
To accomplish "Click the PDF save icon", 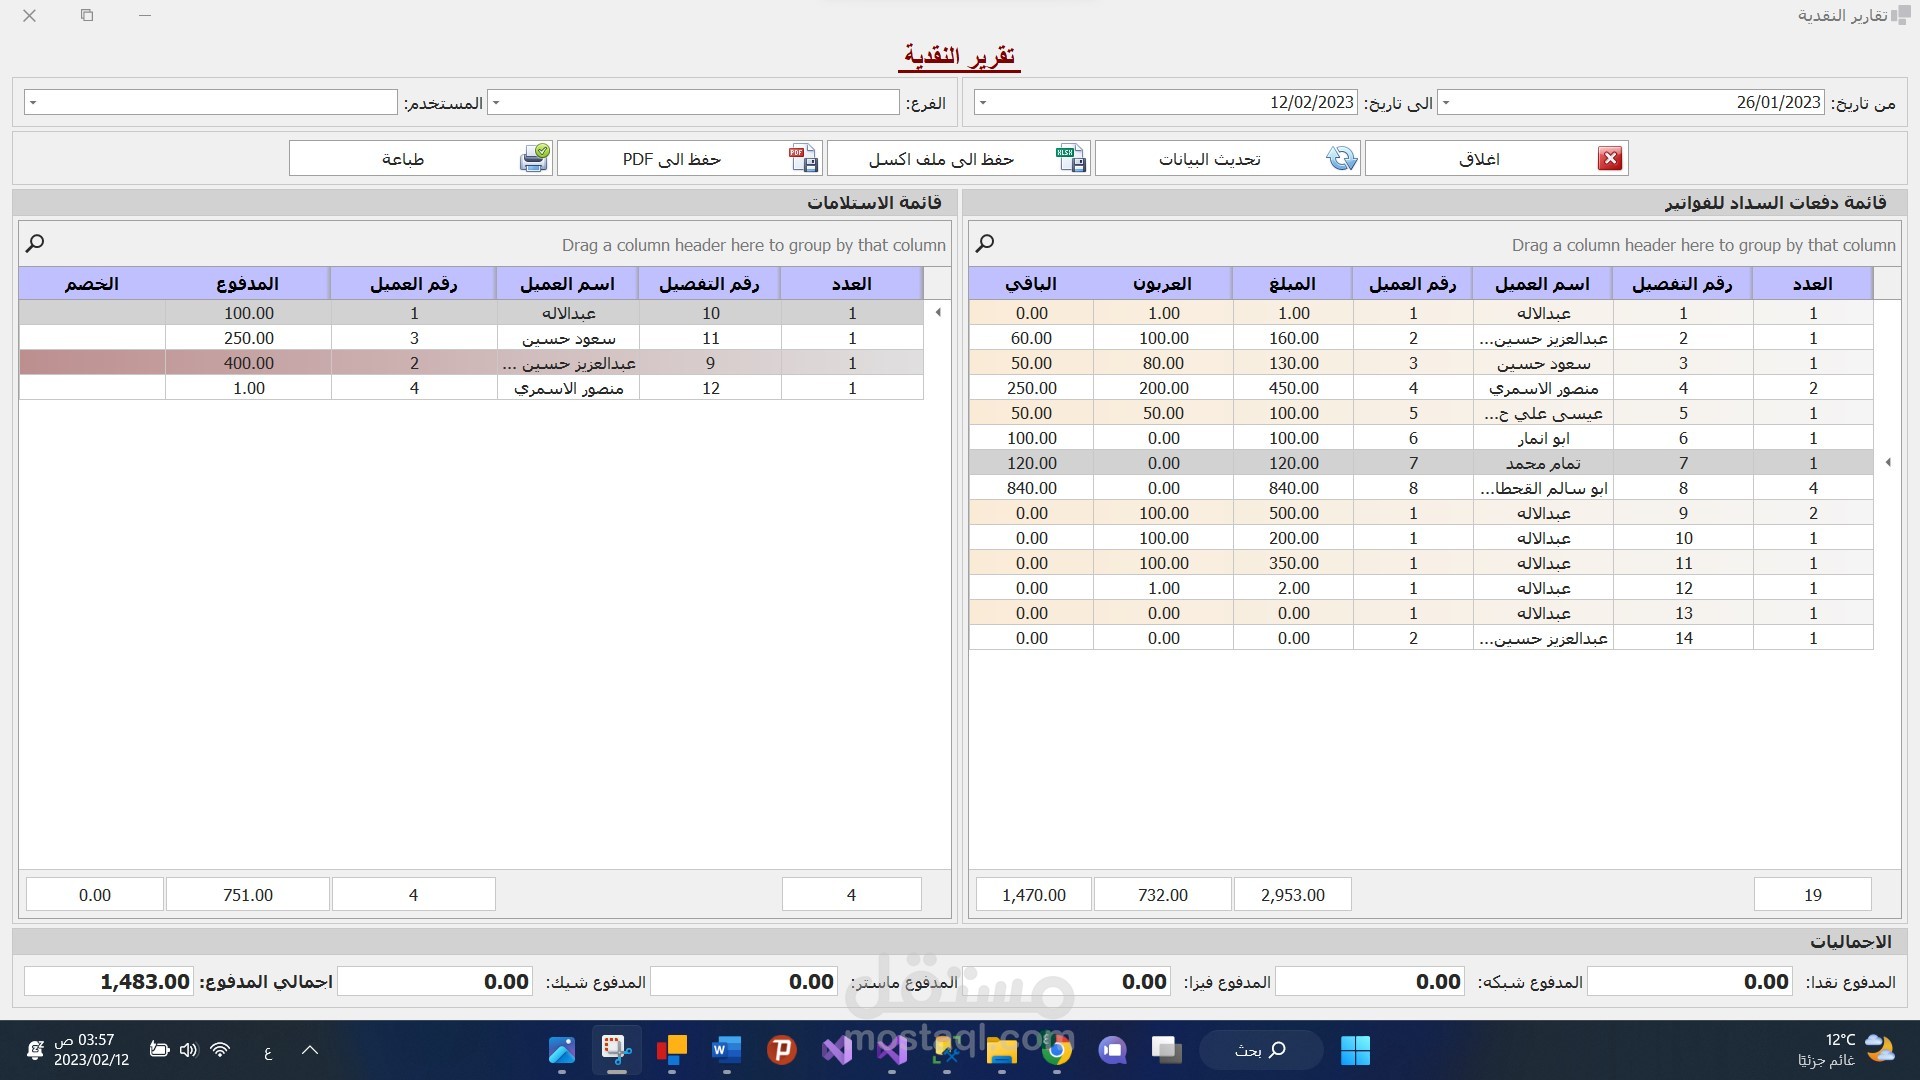I will [x=803, y=158].
